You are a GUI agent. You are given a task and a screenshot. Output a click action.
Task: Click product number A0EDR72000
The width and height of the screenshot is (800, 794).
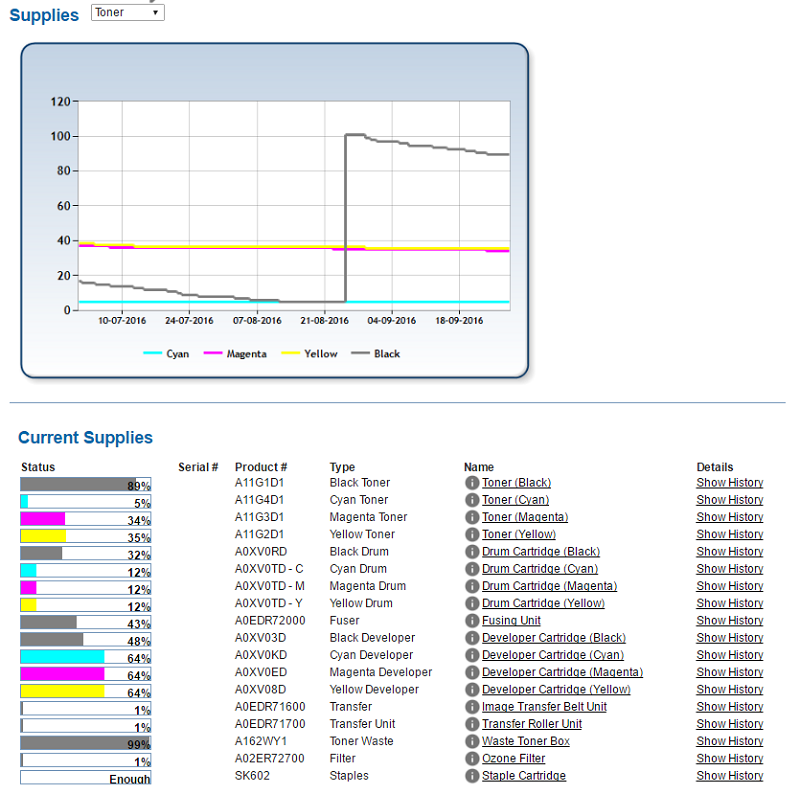coord(270,621)
